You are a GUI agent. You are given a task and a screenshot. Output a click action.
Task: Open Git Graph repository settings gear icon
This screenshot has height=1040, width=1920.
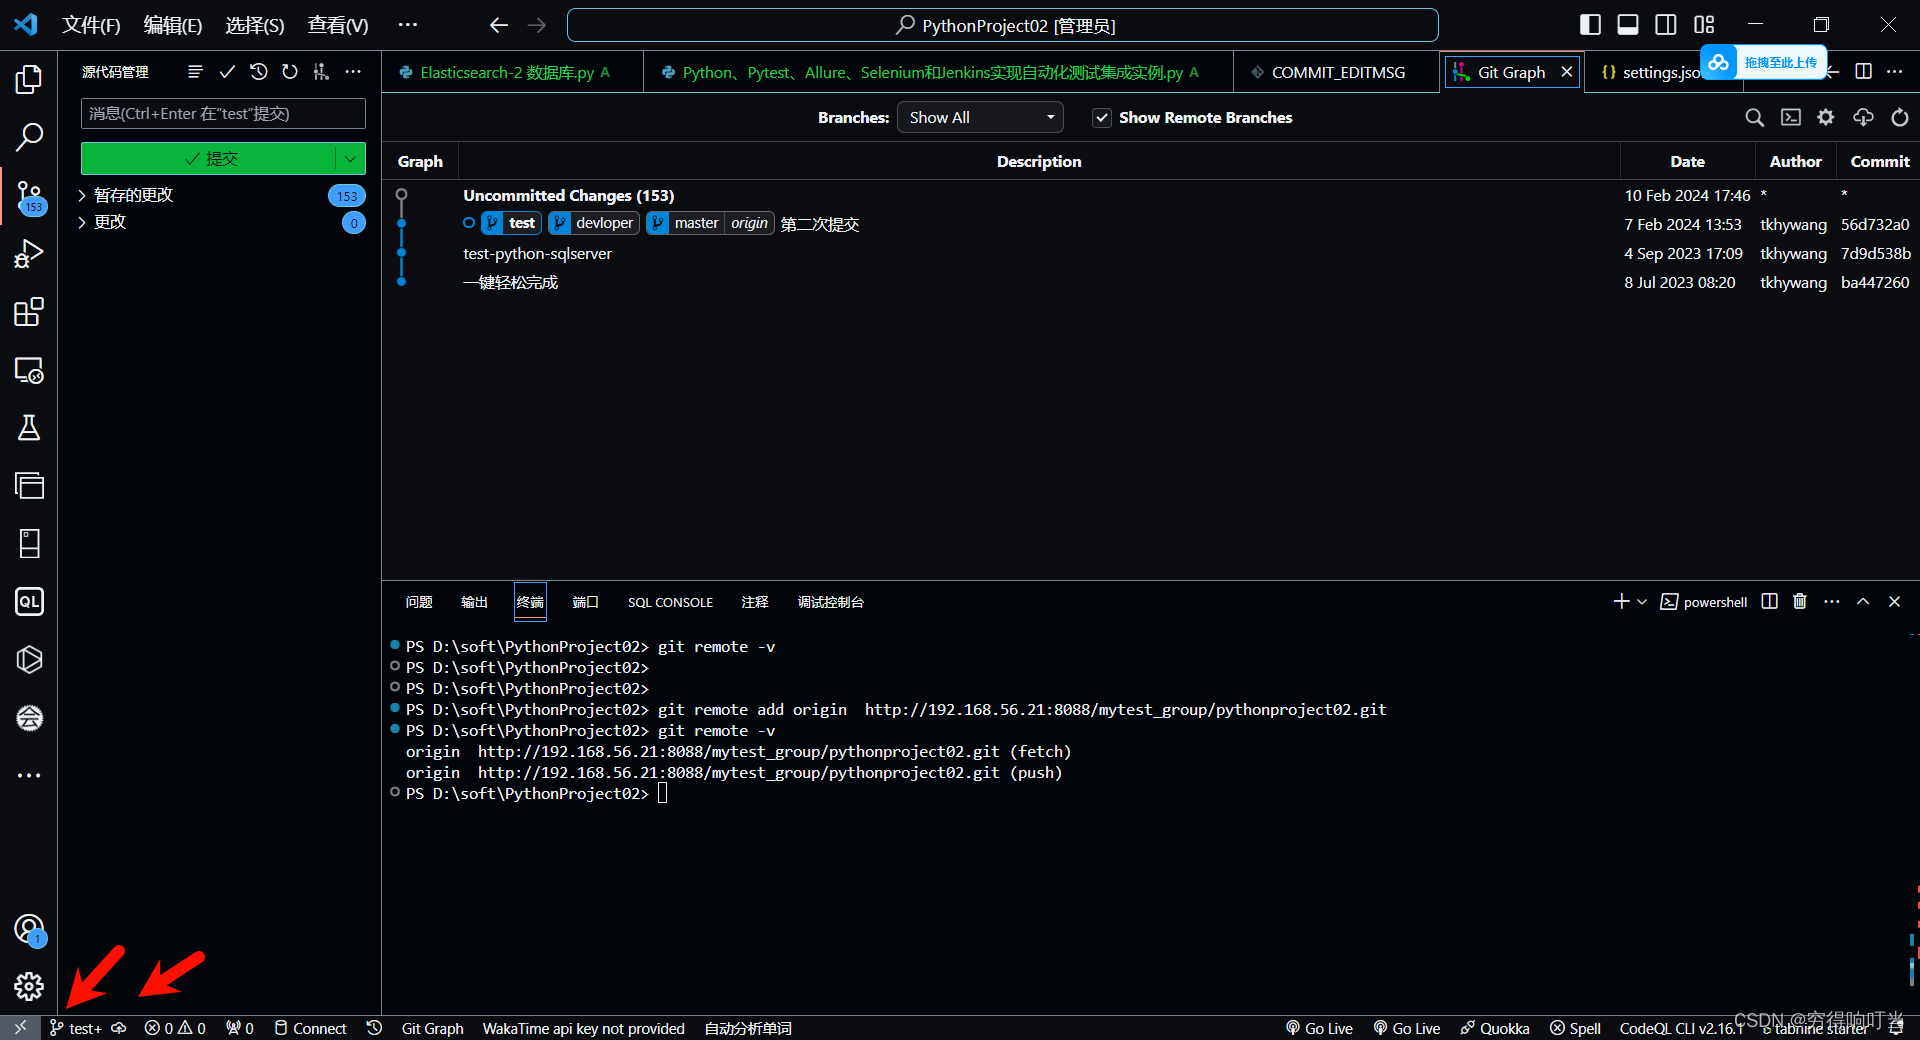[x=1825, y=117]
